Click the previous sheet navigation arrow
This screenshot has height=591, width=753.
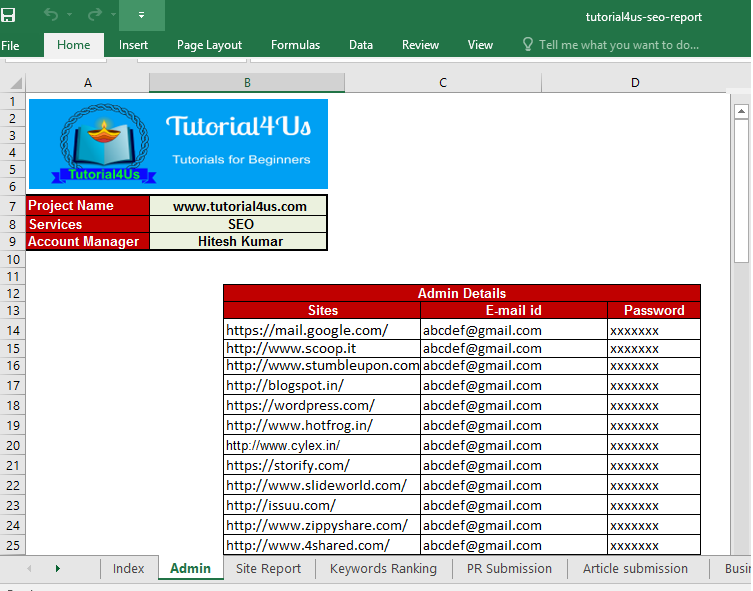(x=29, y=568)
